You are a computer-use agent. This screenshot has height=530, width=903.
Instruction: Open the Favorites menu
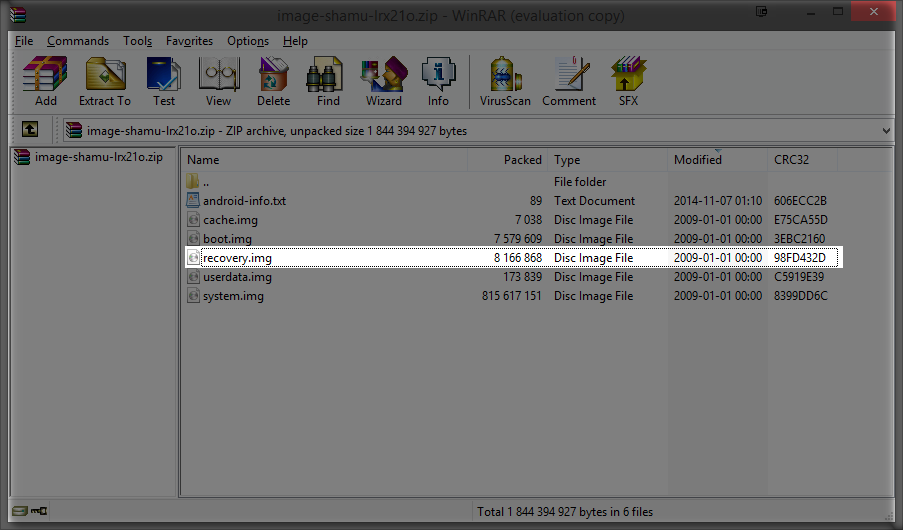pos(189,41)
